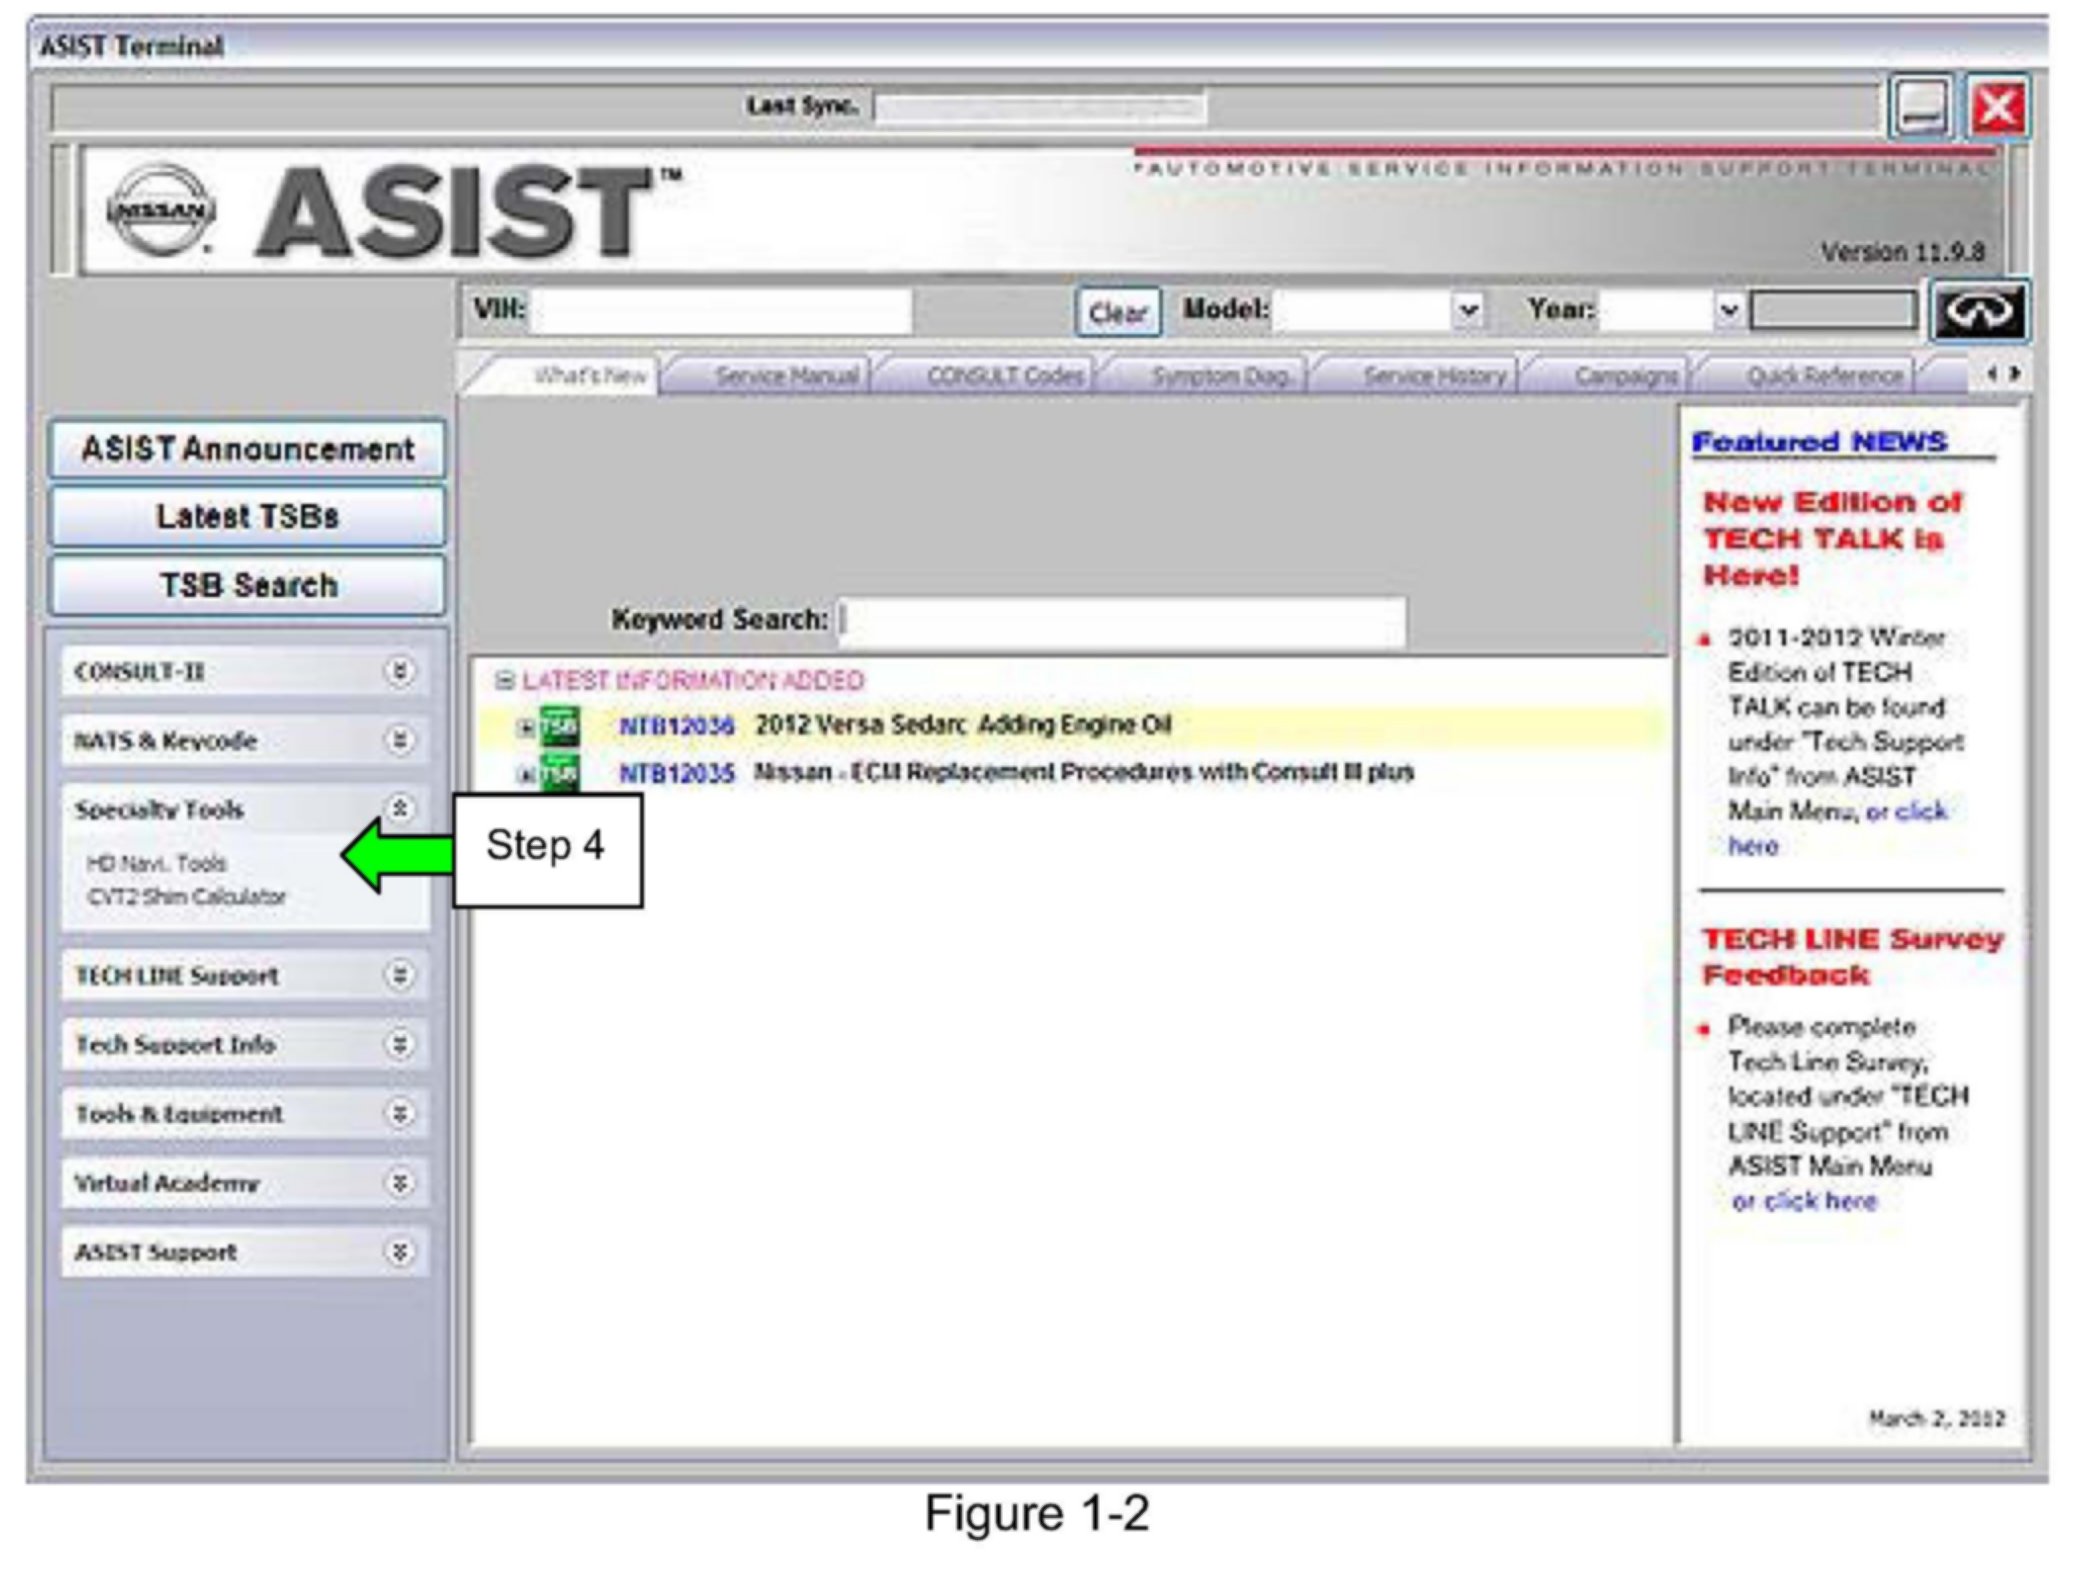Click the gray field beside Year dropdown
Image resolution: width=2077 pixels, height=1581 pixels.
[1833, 310]
